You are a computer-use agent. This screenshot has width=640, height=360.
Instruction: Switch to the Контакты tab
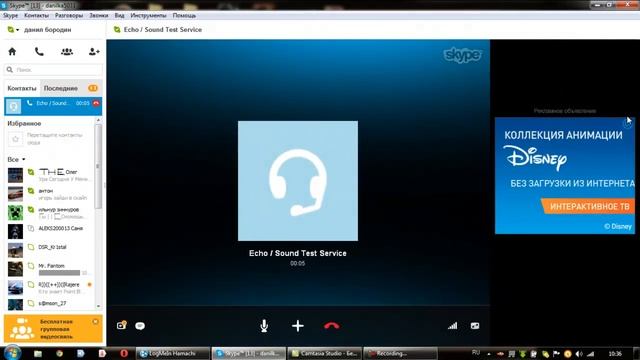22,88
